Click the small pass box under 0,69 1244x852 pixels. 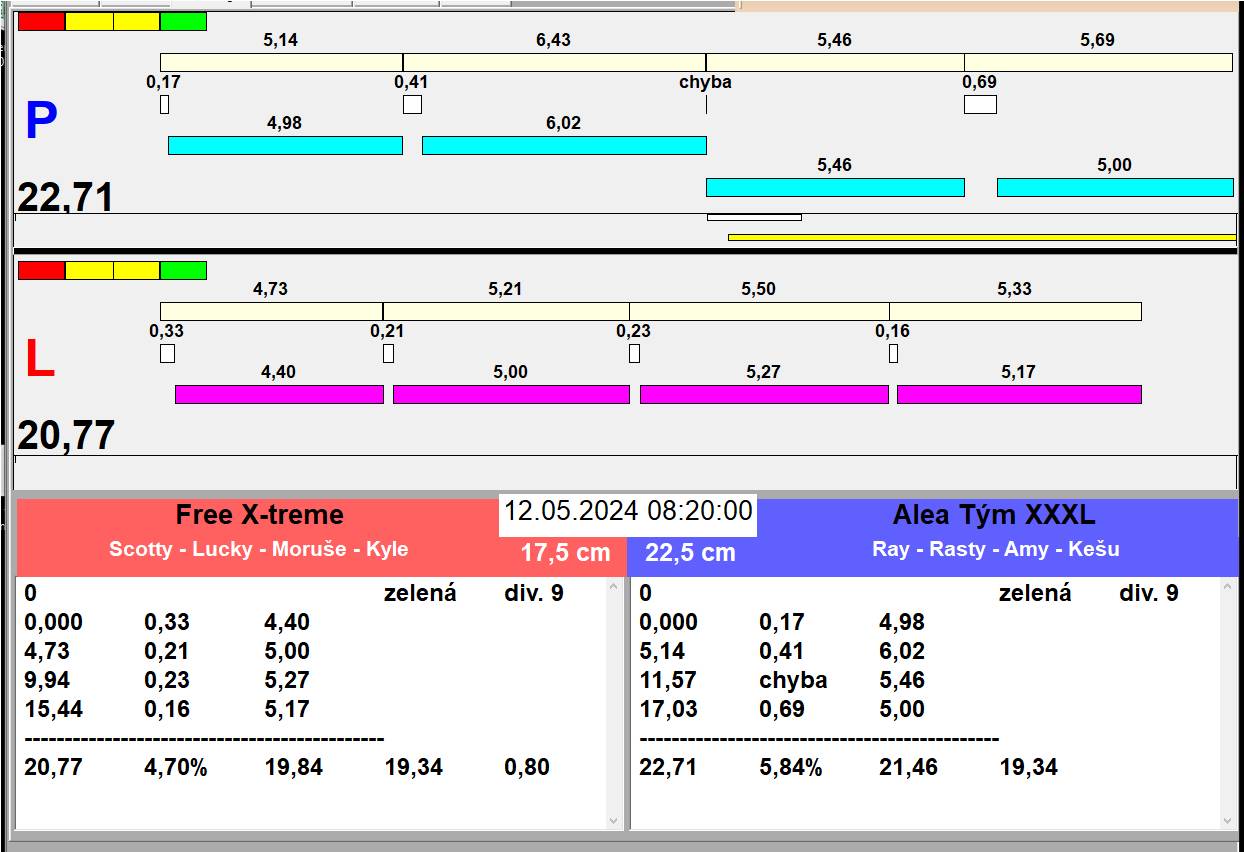[980, 104]
